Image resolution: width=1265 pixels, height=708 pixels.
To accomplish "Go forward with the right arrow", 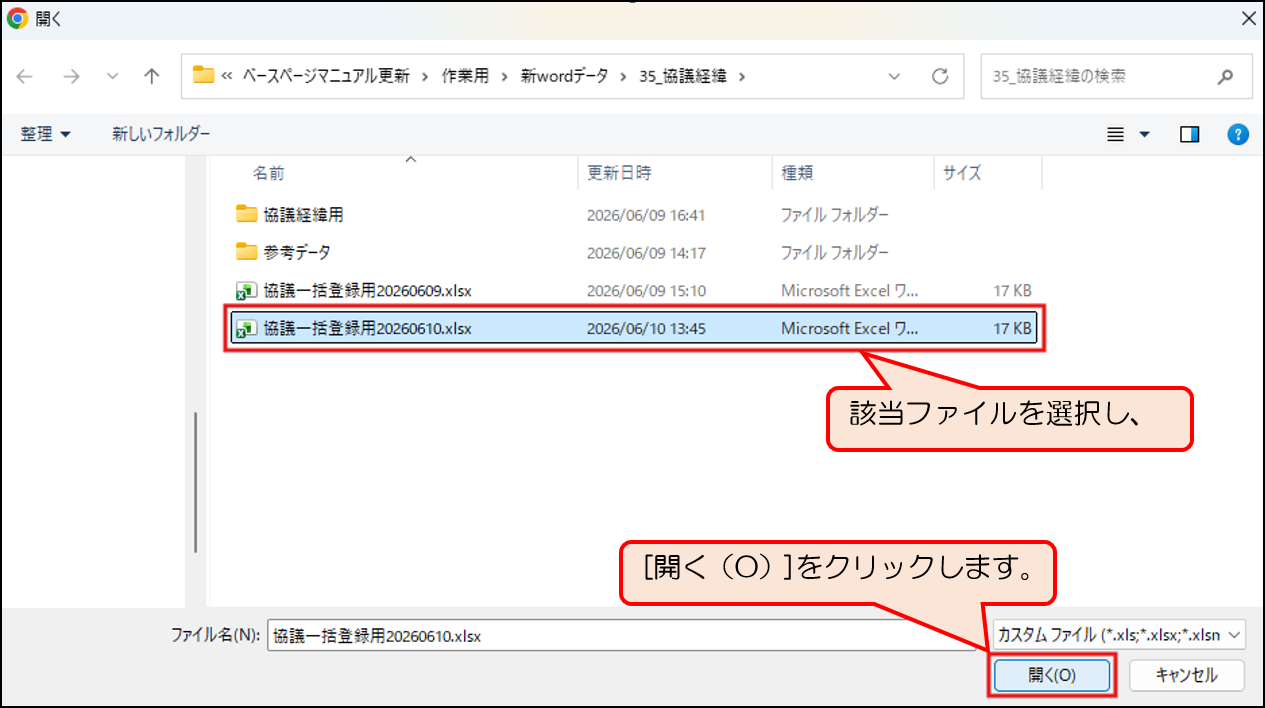I will 71,76.
